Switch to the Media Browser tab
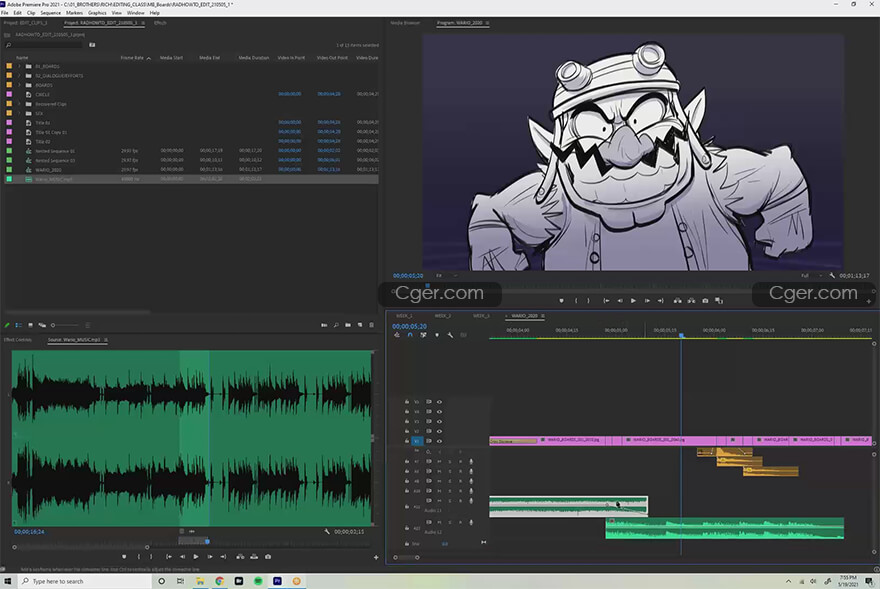The width and height of the screenshot is (880, 589). (405, 23)
